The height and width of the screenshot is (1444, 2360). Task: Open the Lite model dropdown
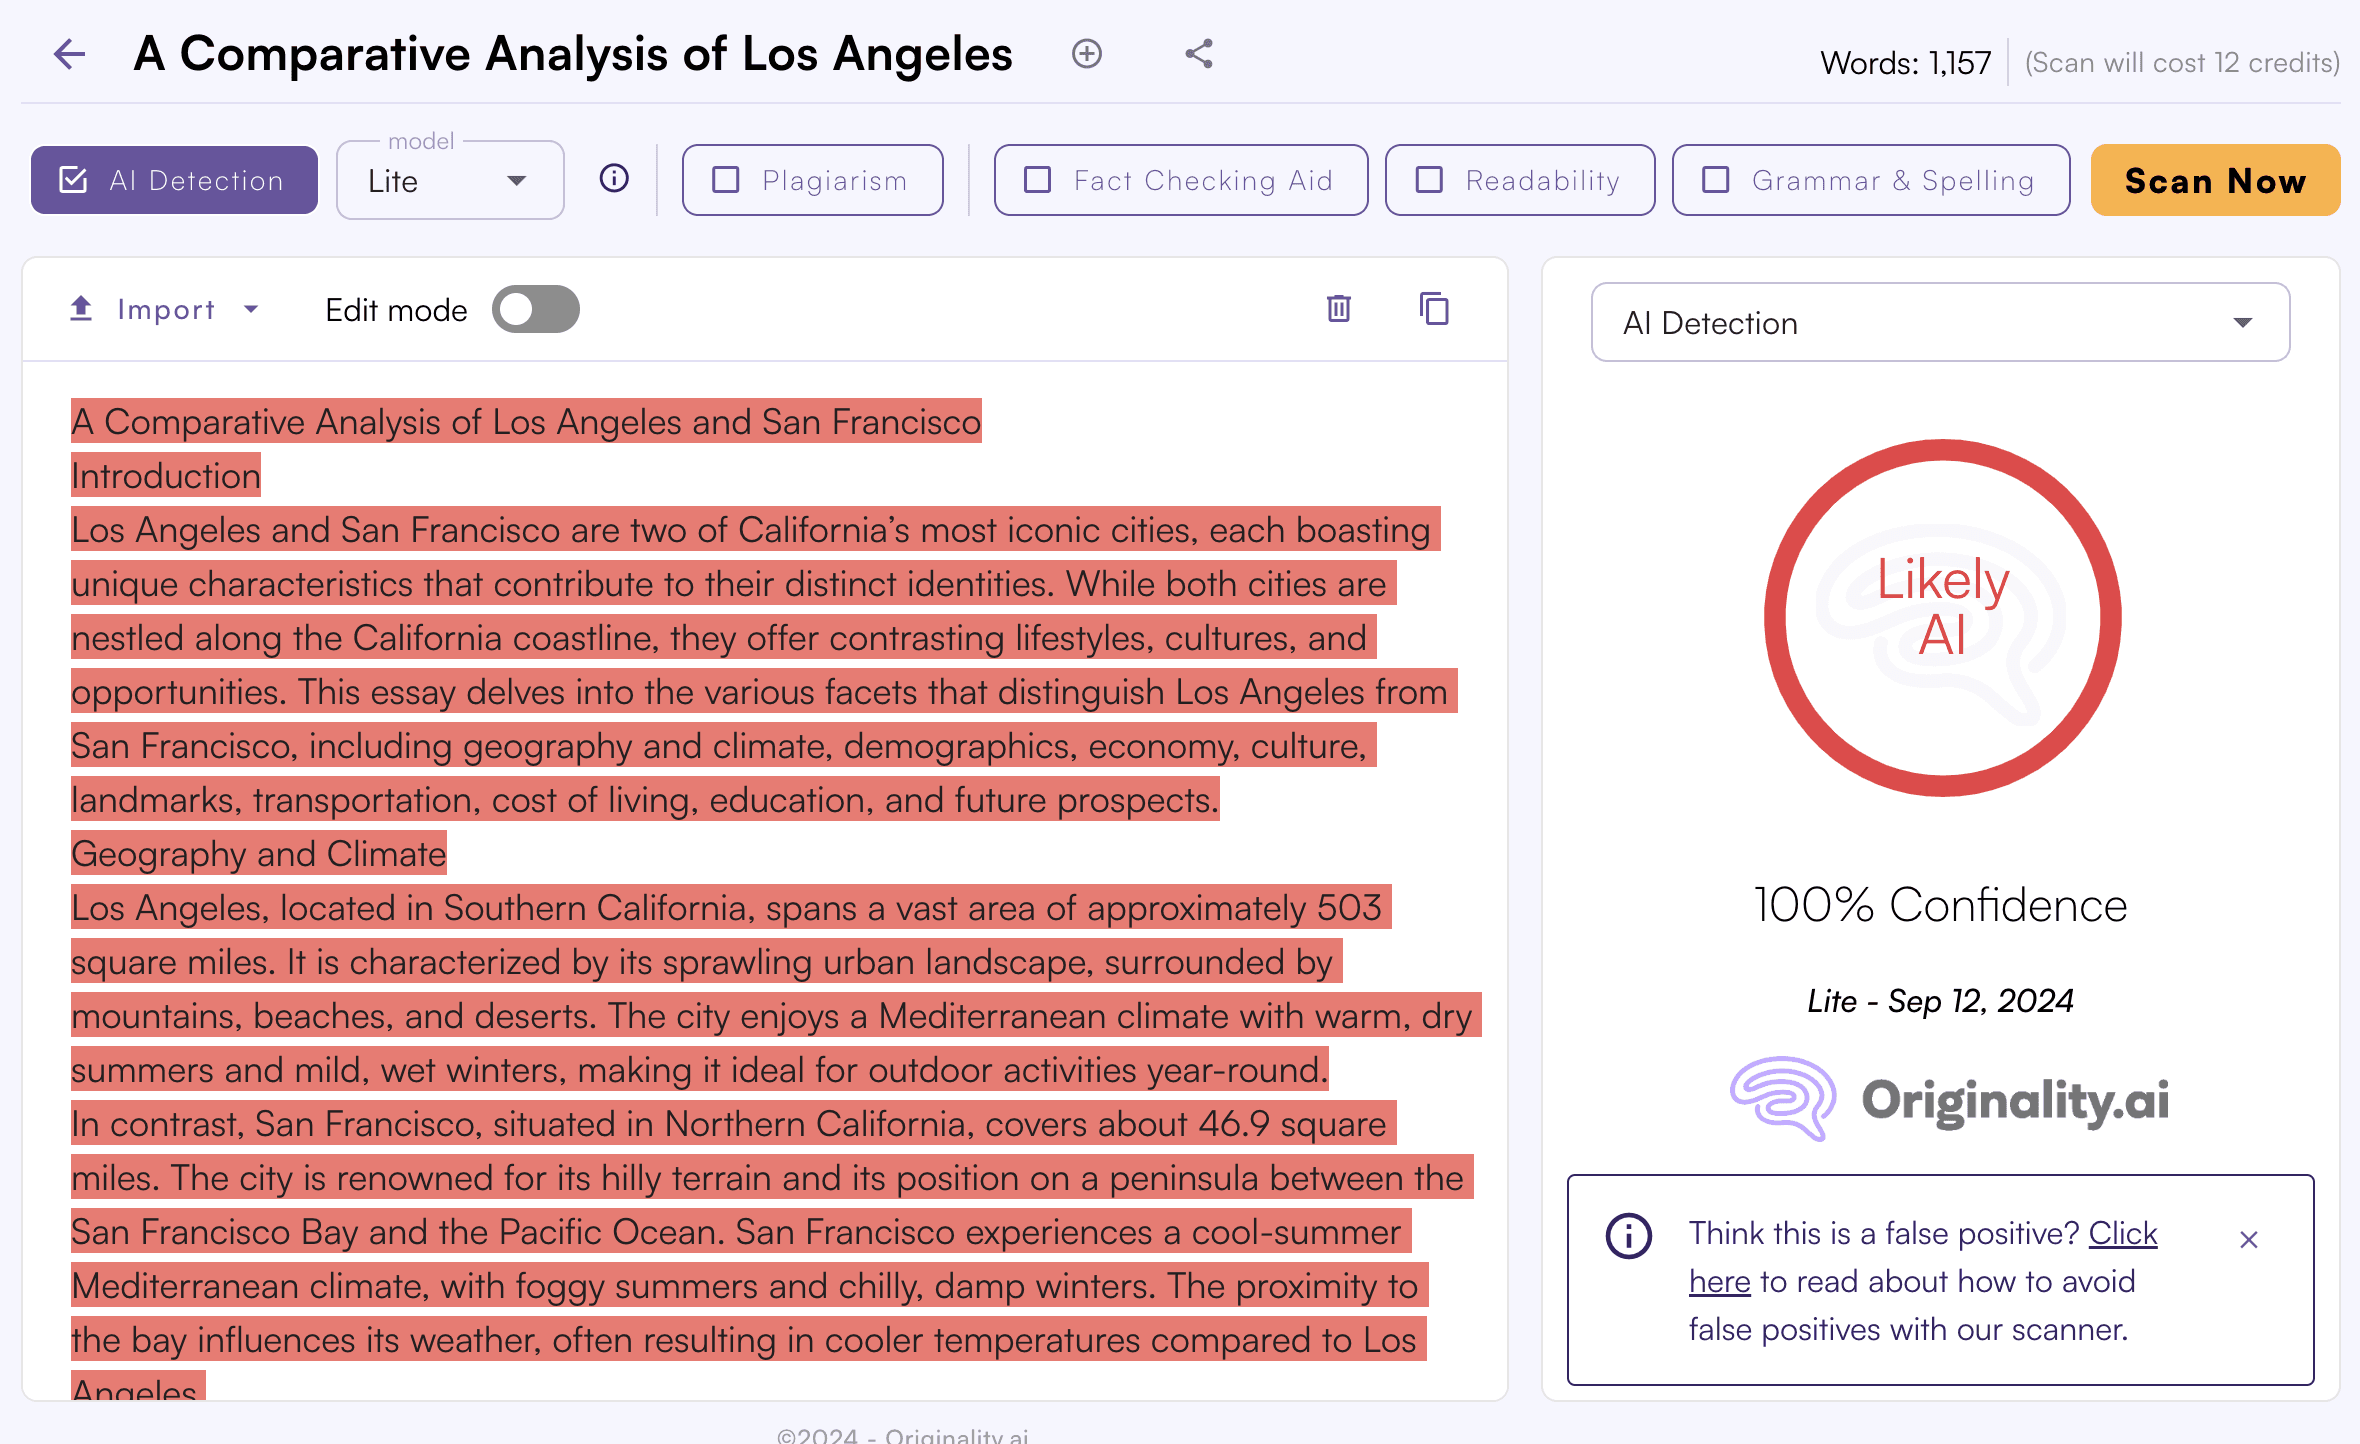450,181
